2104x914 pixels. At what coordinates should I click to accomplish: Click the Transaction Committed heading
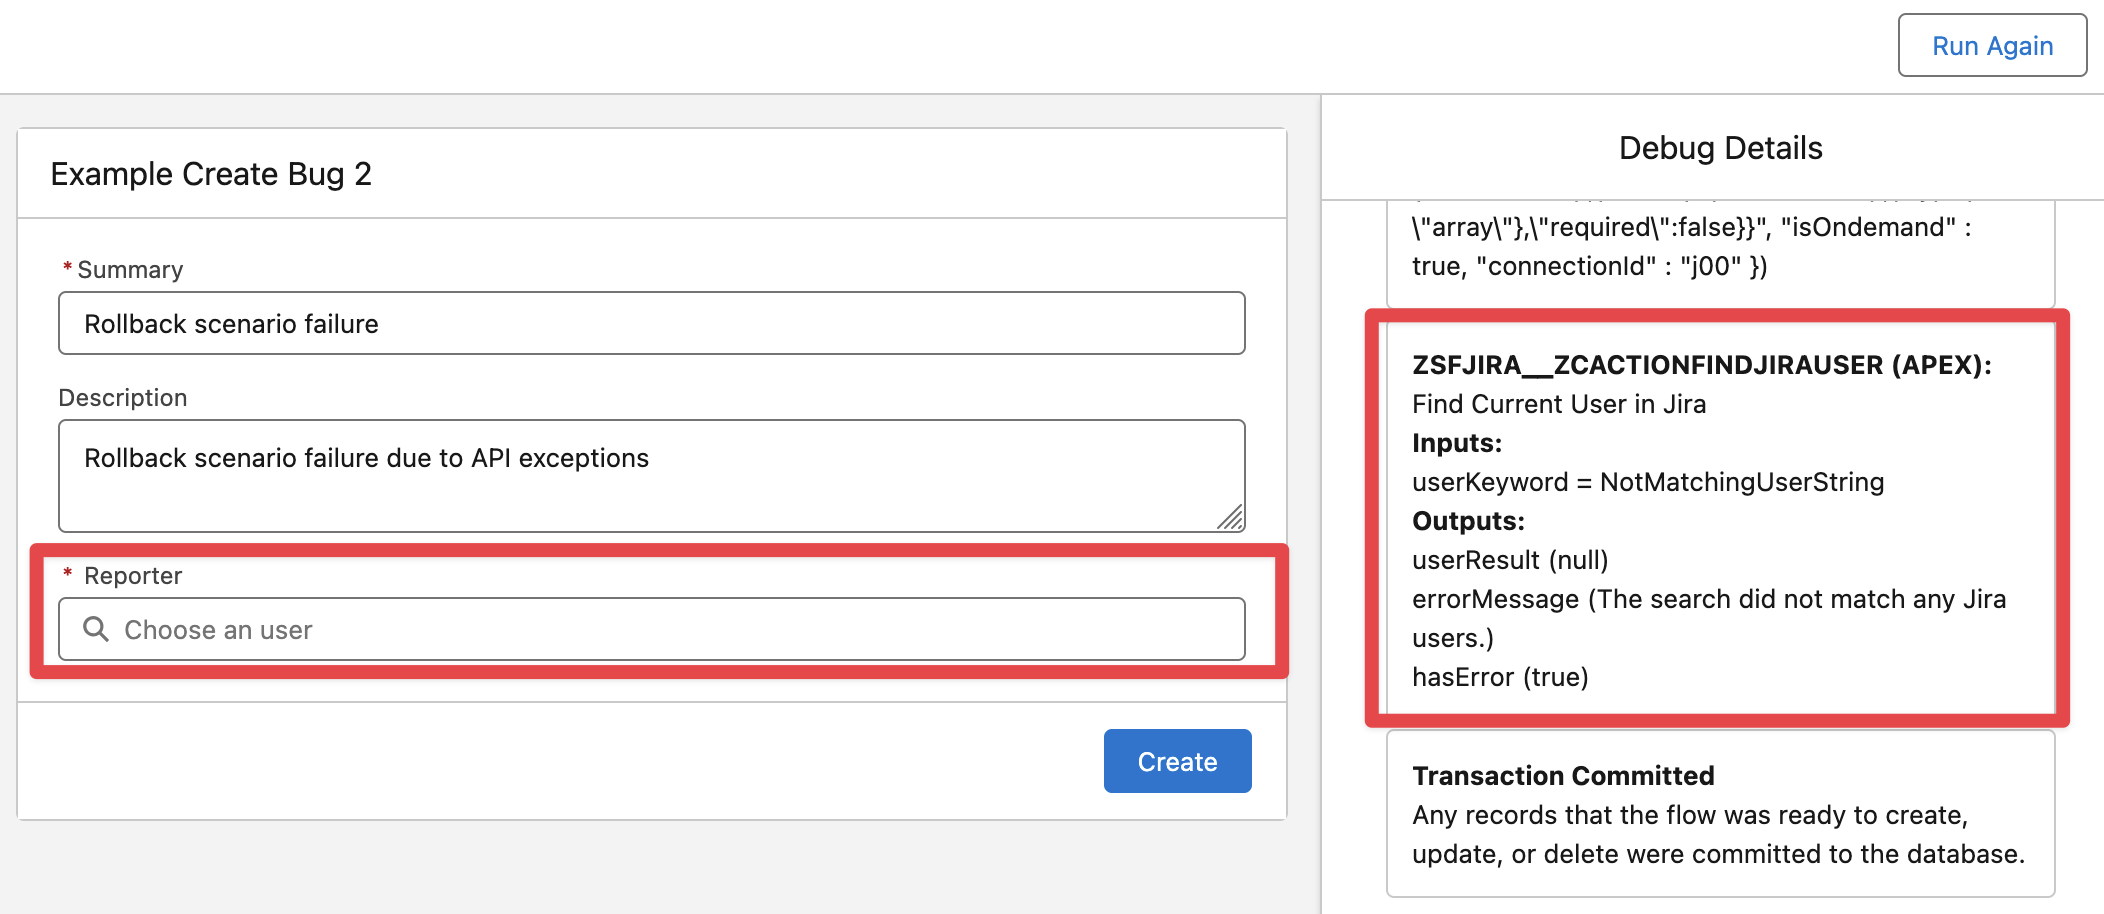pyautogui.click(x=1562, y=776)
